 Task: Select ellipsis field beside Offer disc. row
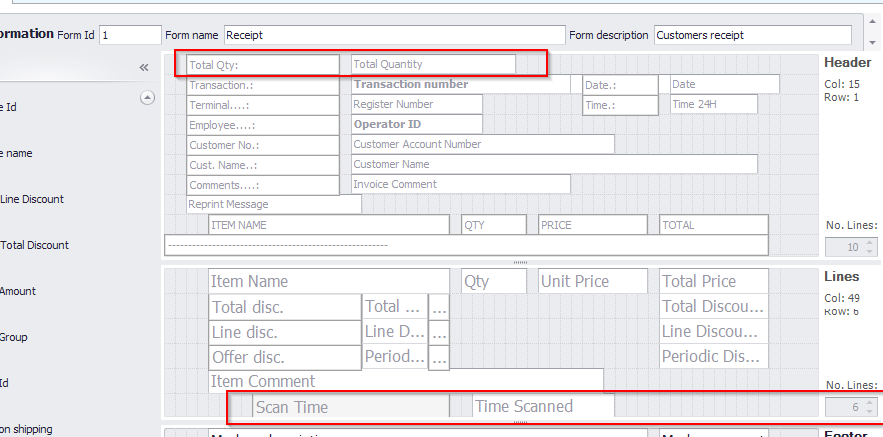click(440, 358)
